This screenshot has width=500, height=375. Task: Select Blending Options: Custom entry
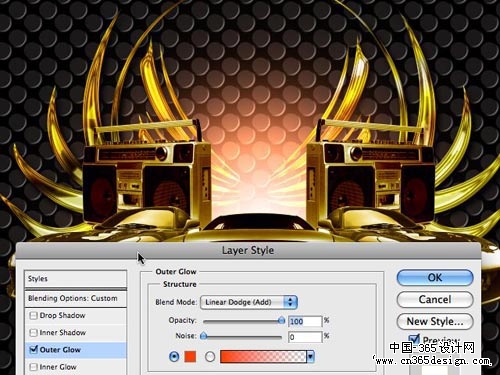click(x=76, y=298)
